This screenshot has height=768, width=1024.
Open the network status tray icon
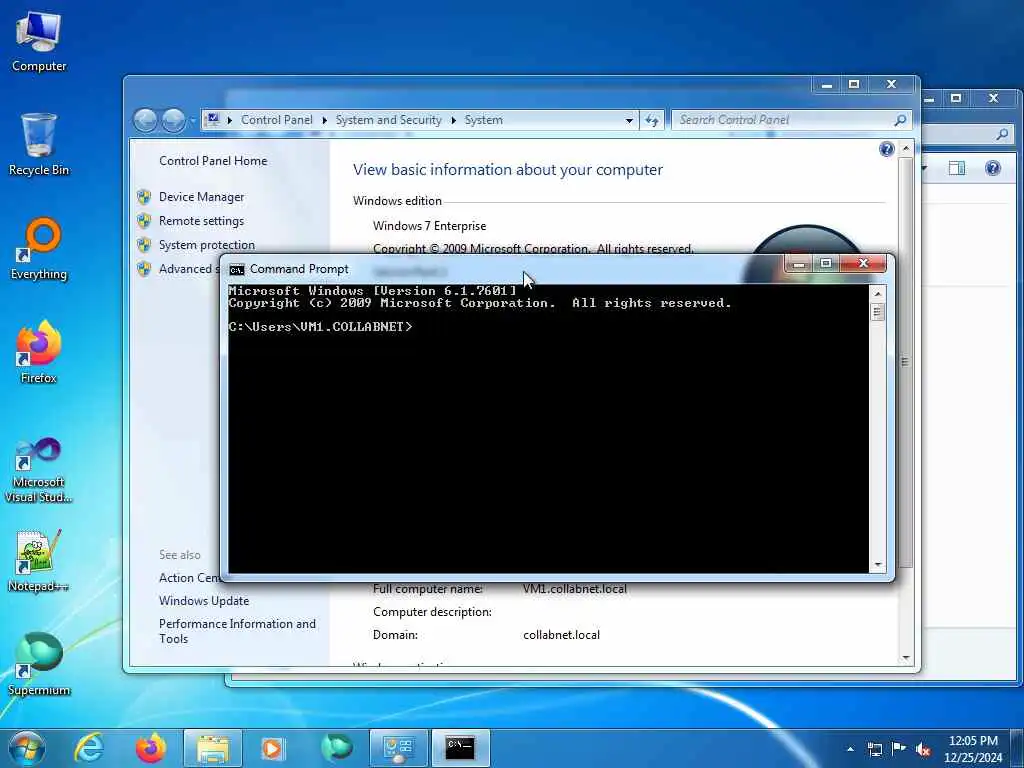coord(874,749)
